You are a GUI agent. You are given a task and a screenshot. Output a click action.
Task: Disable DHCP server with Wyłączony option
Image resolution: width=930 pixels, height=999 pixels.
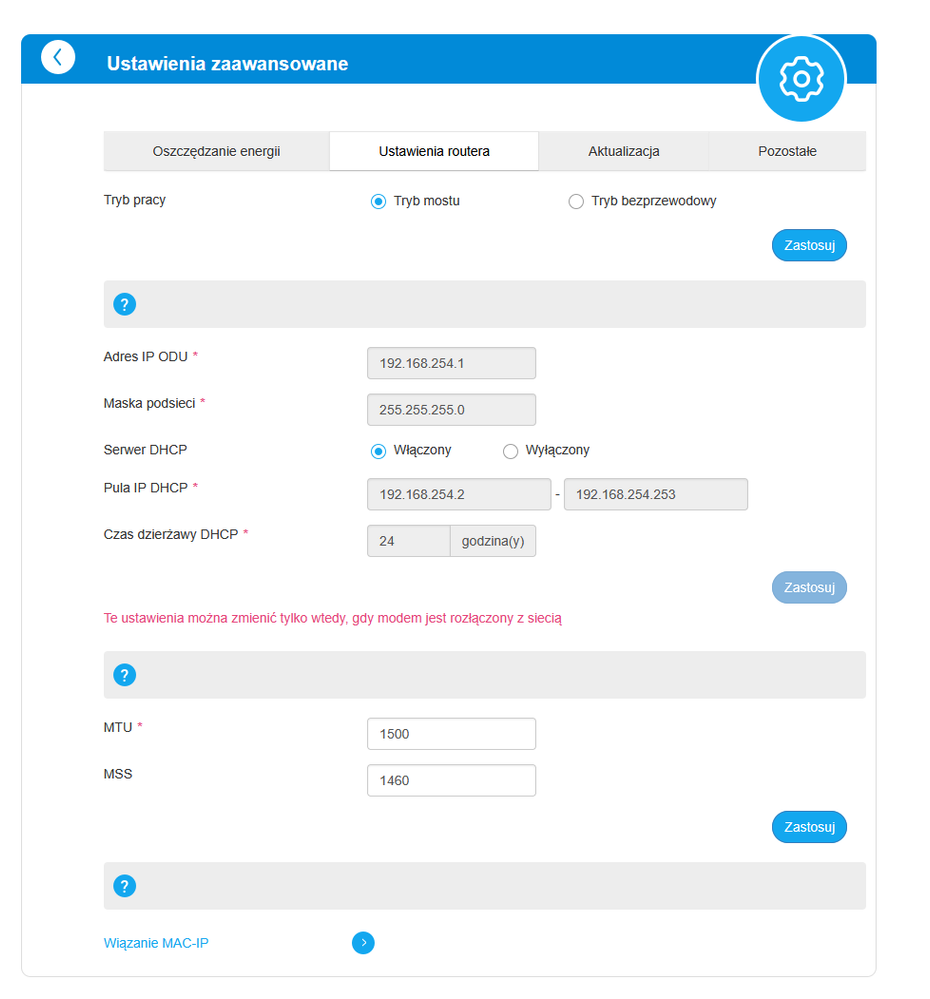pyautogui.click(x=510, y=451)
